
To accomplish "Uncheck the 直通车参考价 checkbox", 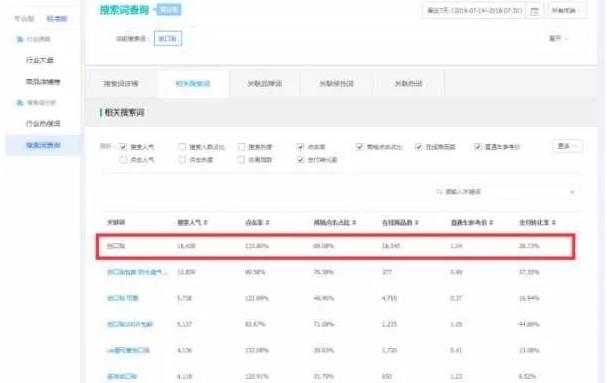I will [478, 147].
